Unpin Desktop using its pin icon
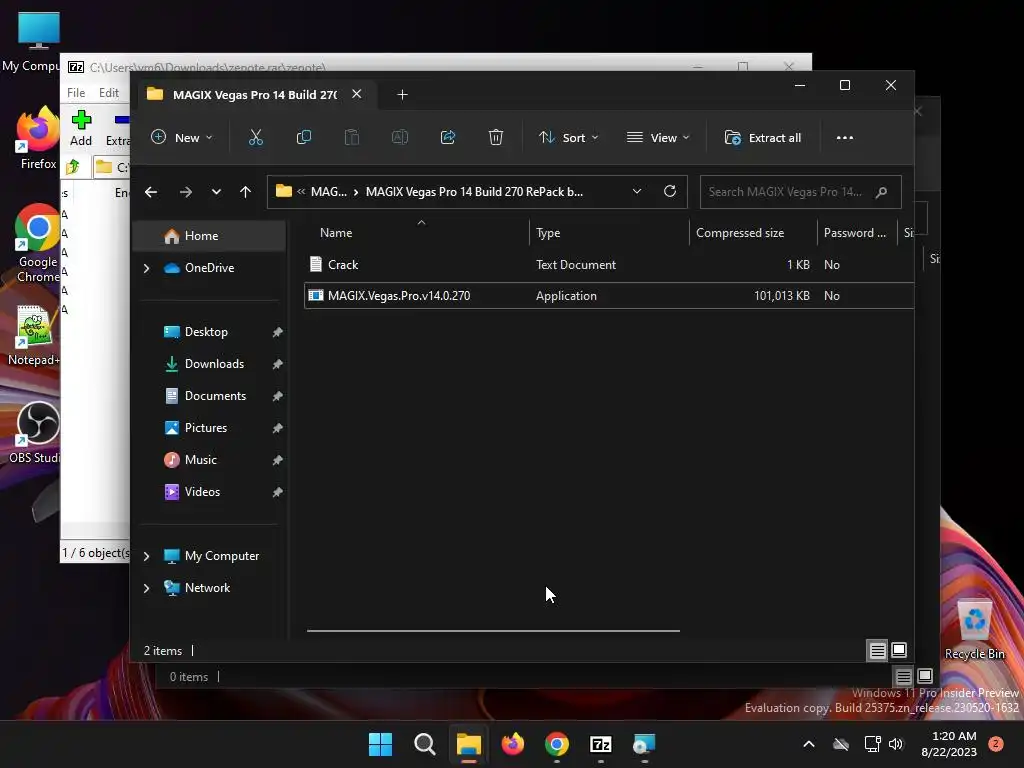 point(278,332)
